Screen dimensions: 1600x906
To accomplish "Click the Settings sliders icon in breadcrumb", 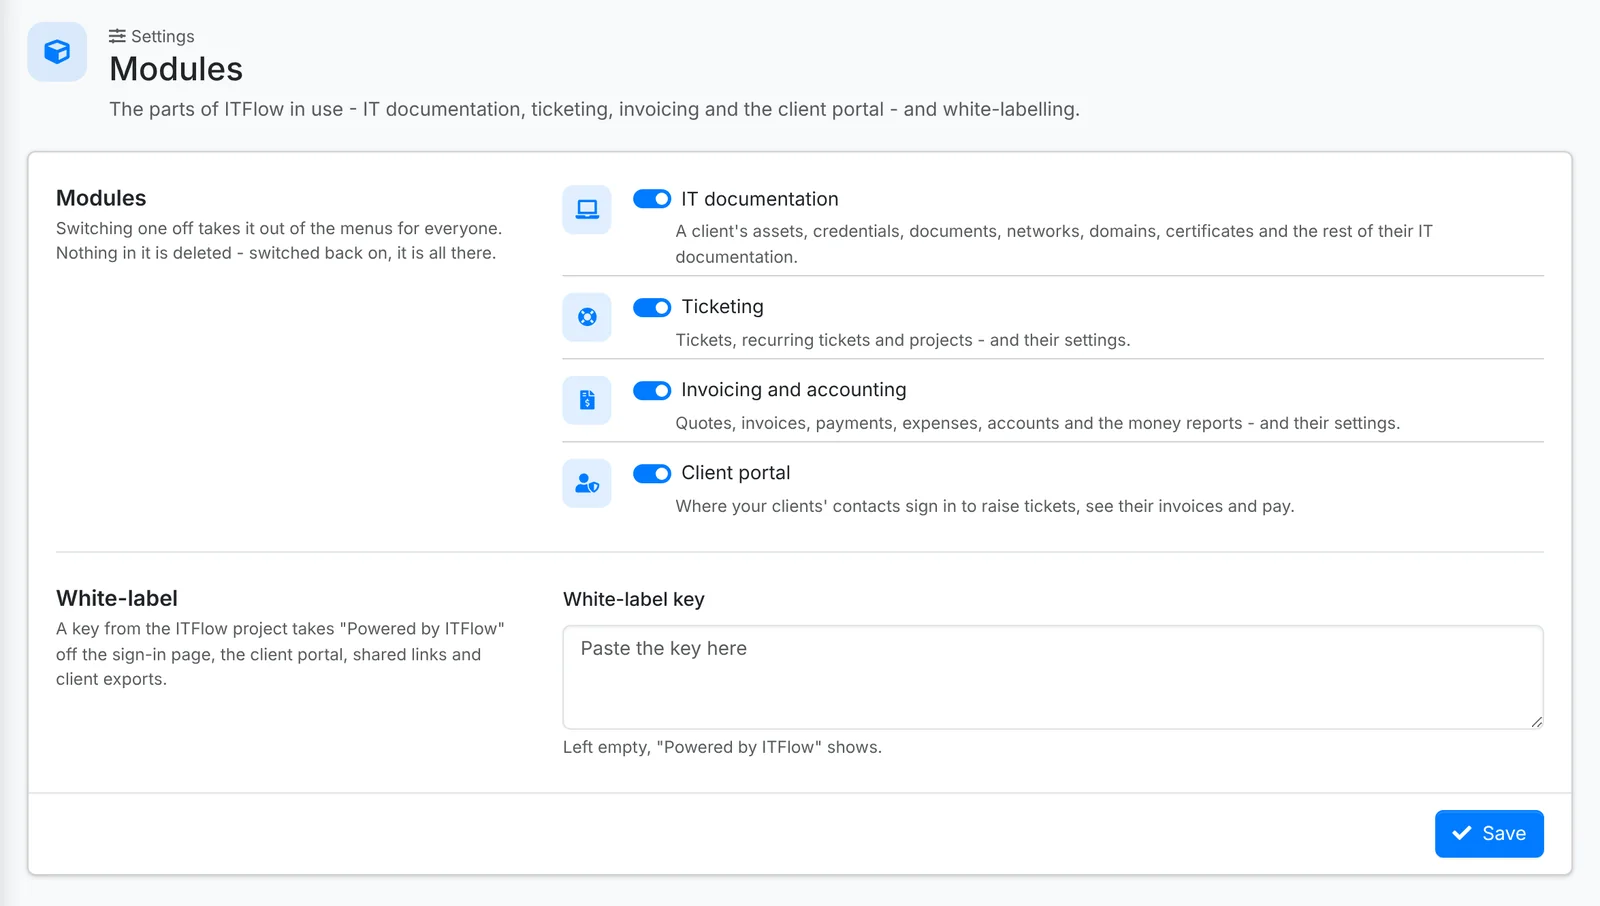I will [117, 36].
